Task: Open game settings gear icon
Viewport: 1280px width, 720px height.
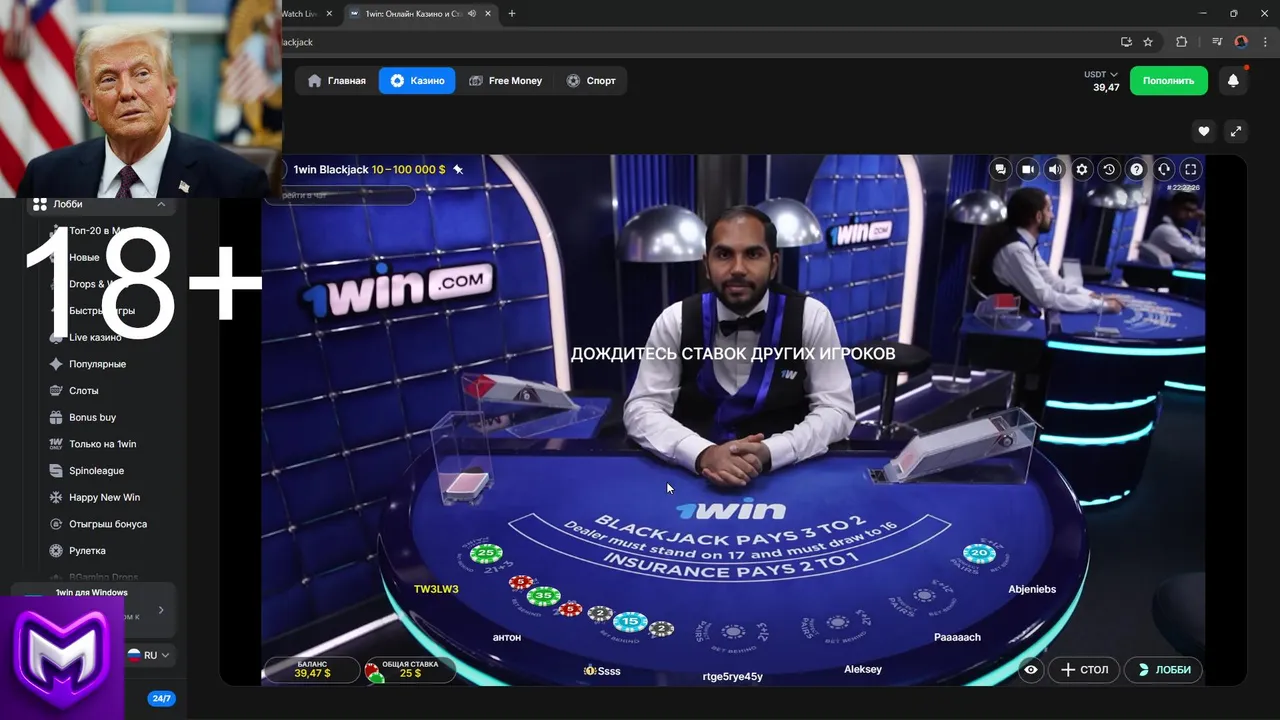Action: point(1081,170)
